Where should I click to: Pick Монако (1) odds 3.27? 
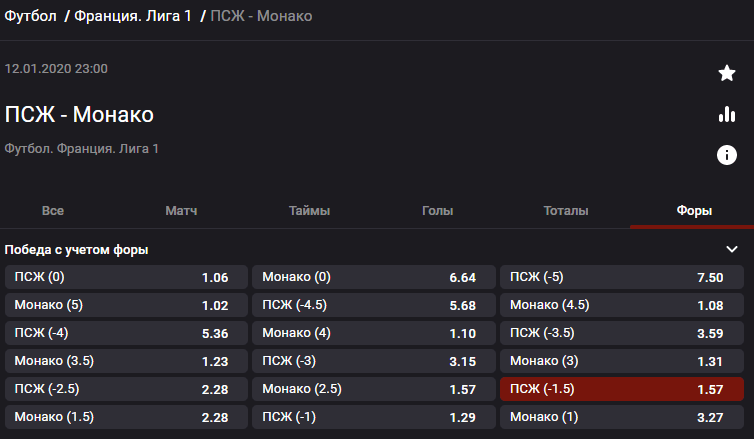point(622,417)
